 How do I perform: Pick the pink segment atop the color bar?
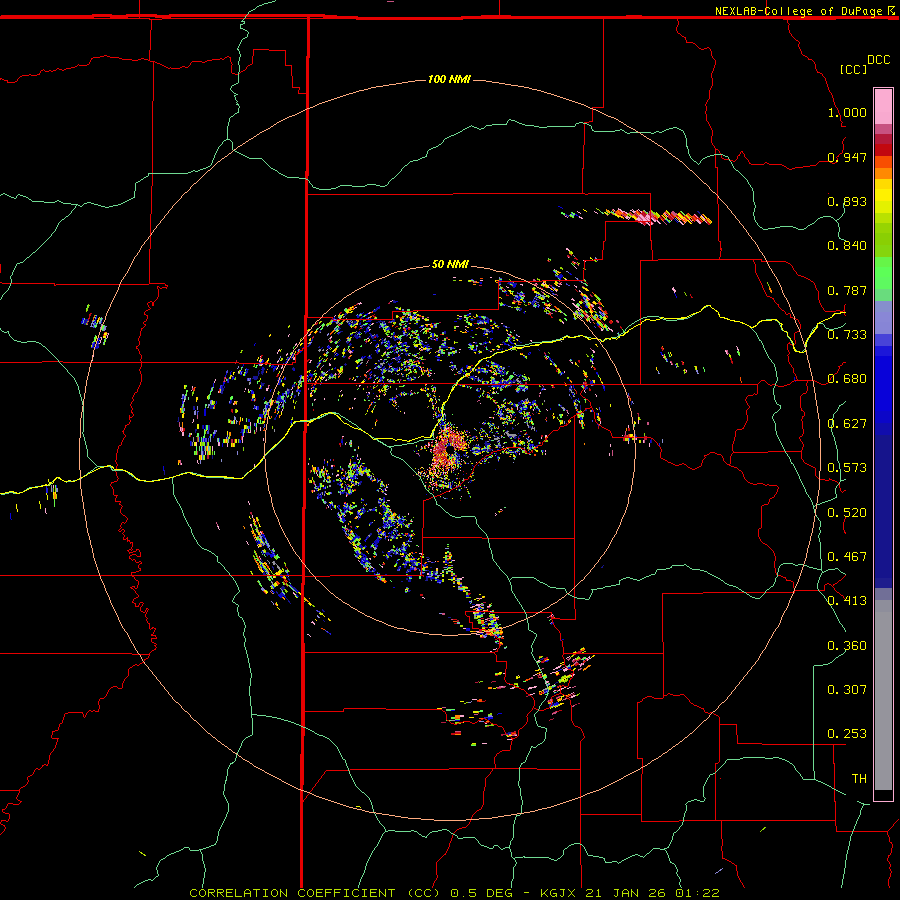click(883, 107)
